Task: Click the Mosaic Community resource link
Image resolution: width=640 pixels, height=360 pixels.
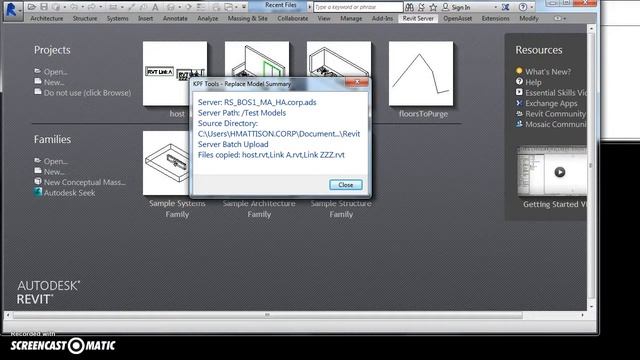Action: point(556,124)
